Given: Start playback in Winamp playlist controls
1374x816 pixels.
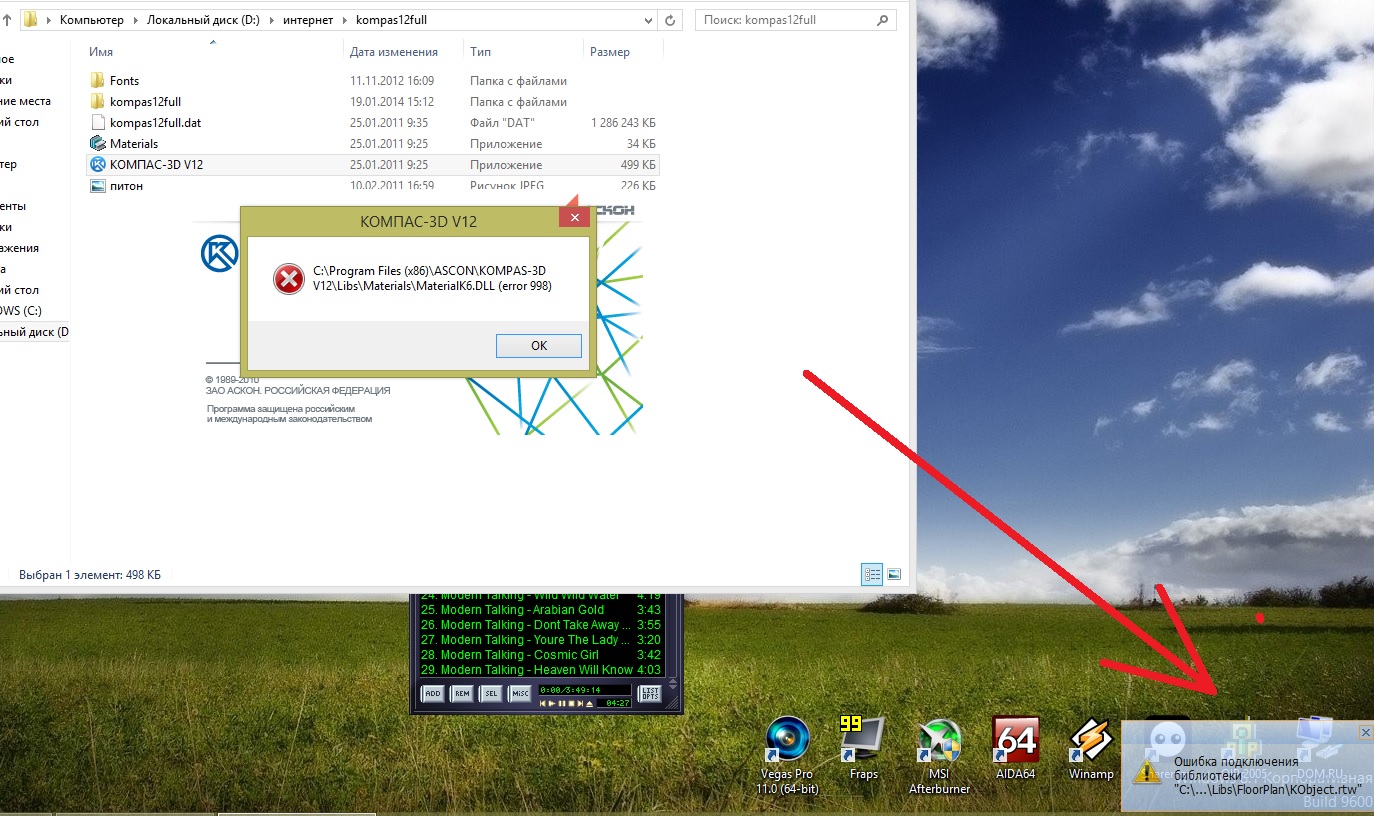Looking at the screenshot, I should [552, 704].
